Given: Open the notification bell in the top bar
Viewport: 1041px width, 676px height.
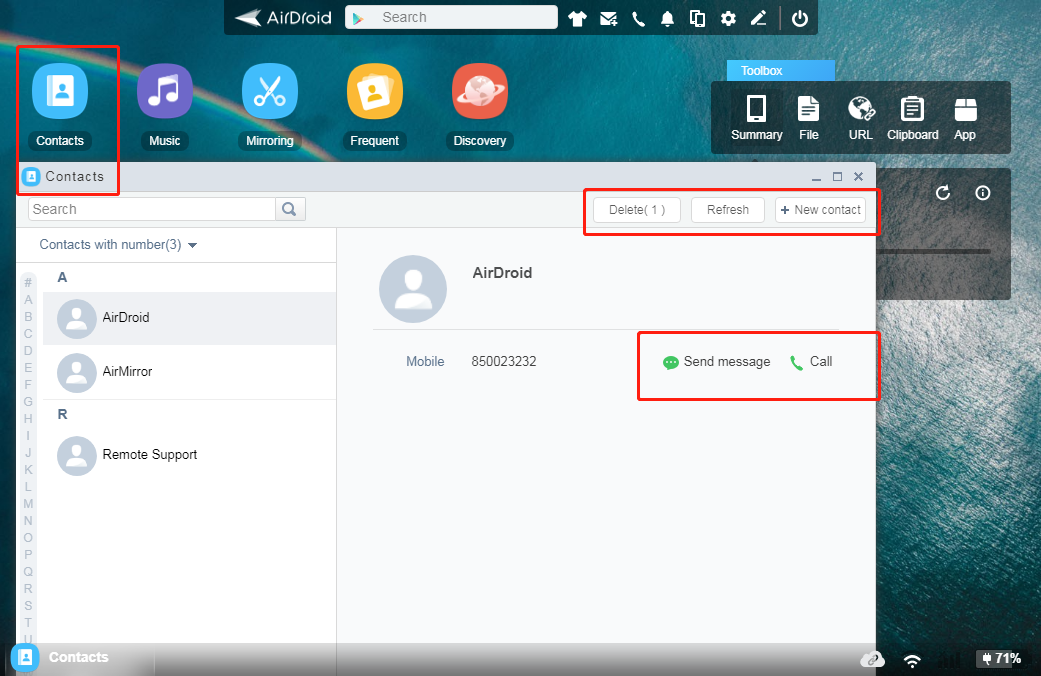Looking at the screenshot, I should pos(667,18).
